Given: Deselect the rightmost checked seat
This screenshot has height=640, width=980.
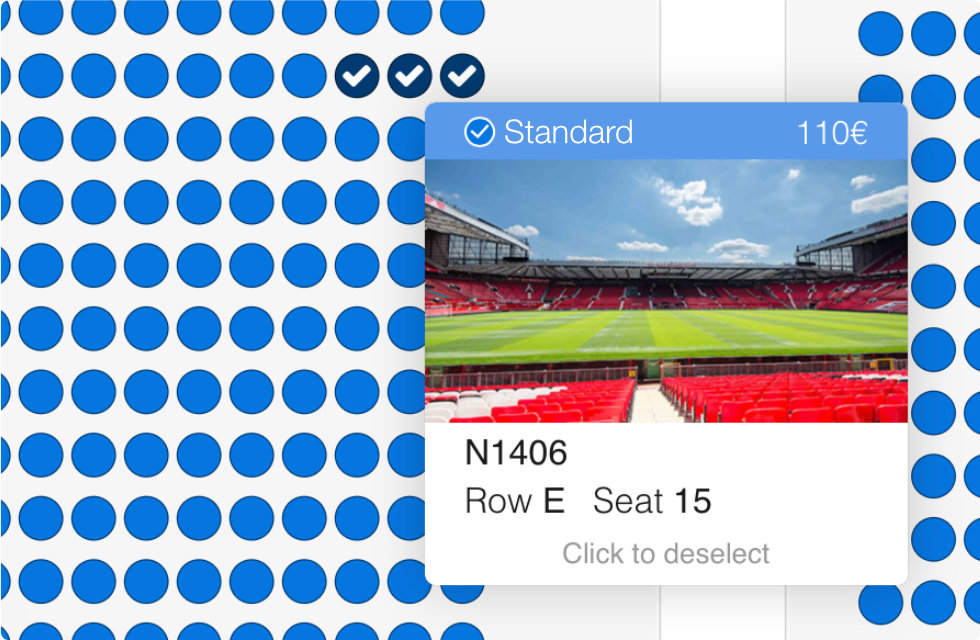Looking at the screenshot, I should tap(462, 74).
